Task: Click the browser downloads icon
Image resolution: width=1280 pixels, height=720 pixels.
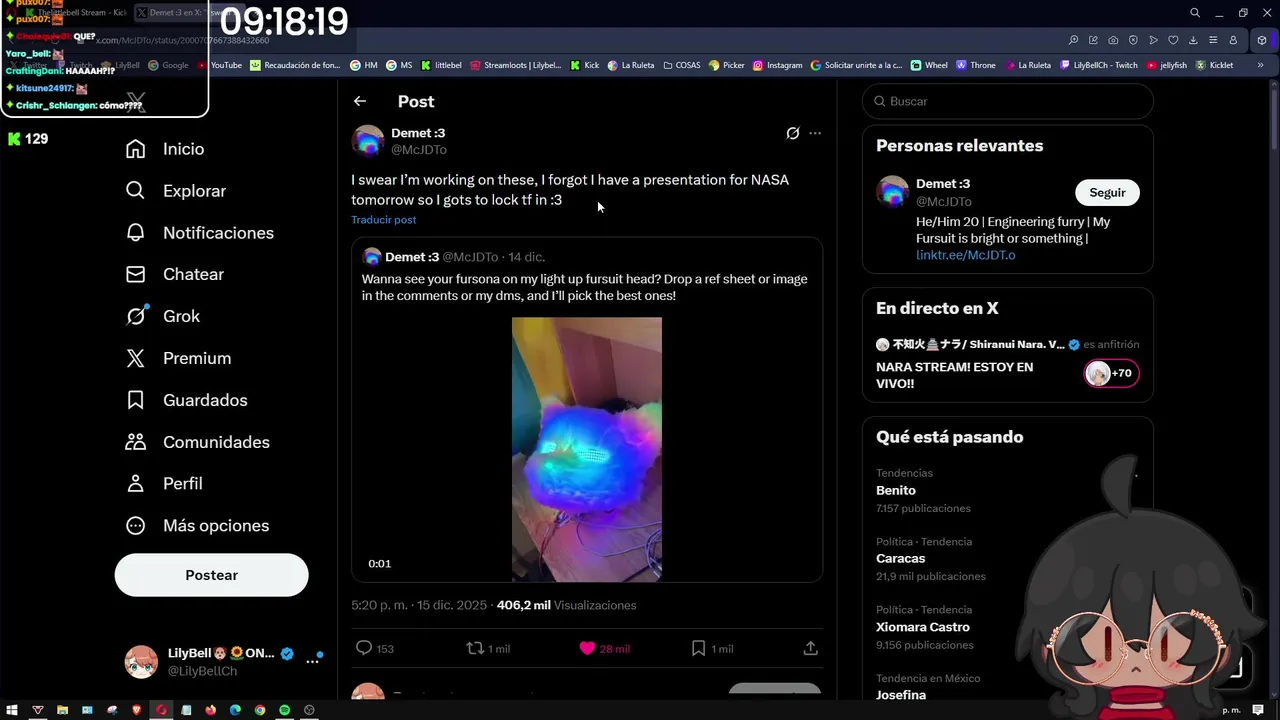Action: click(x=1193, y=40)
